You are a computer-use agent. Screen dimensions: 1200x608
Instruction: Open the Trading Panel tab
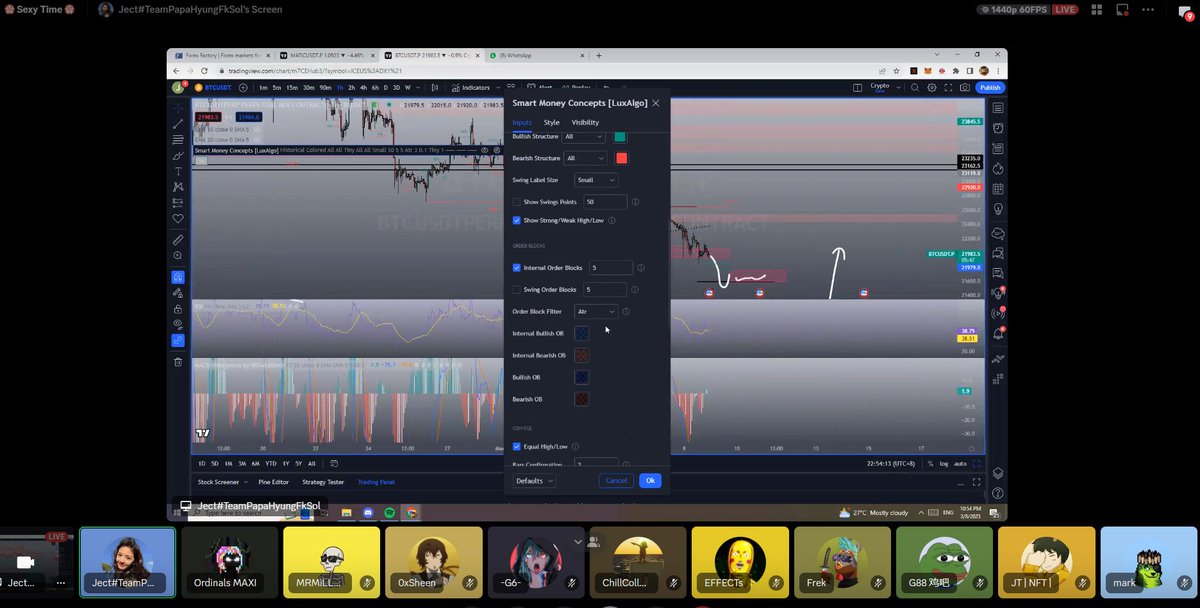pyautogui.click(x=376, y=482)
